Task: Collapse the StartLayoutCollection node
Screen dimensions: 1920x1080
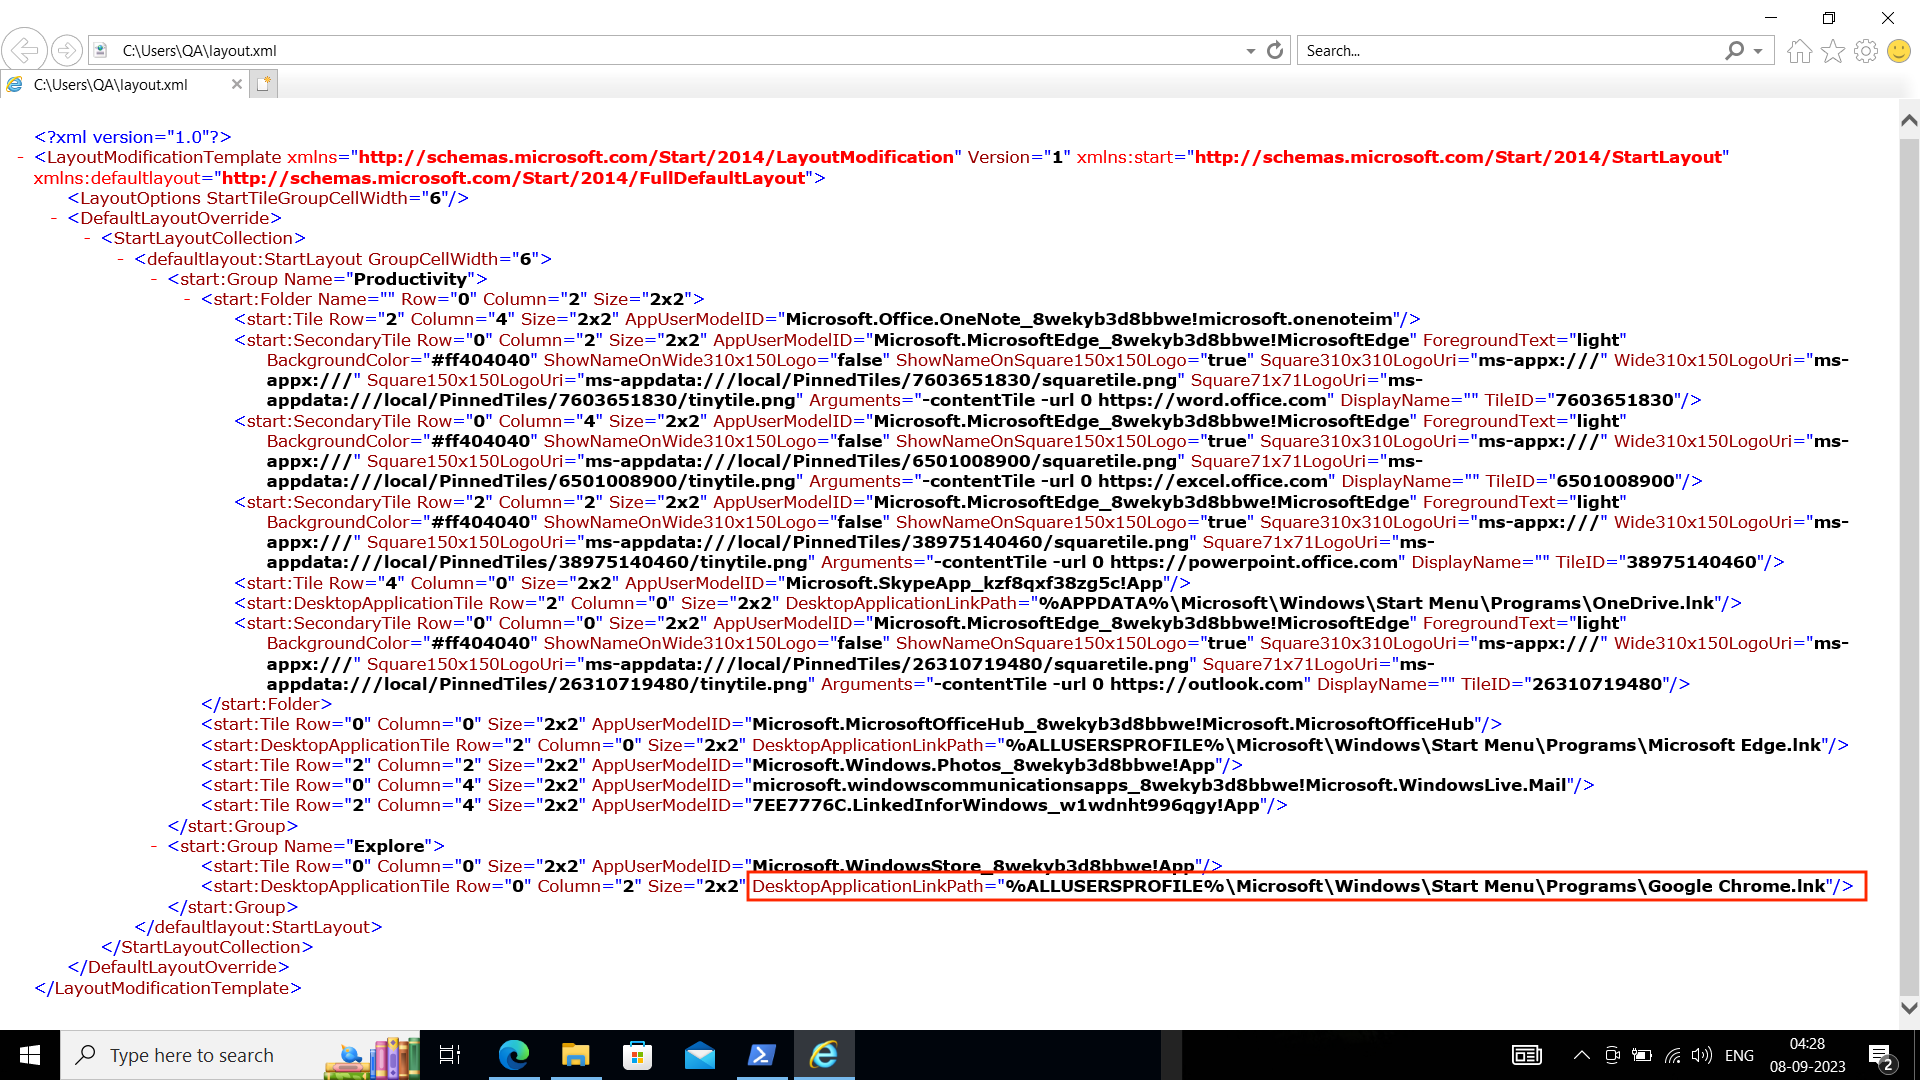Action: [x=88, y=239]
